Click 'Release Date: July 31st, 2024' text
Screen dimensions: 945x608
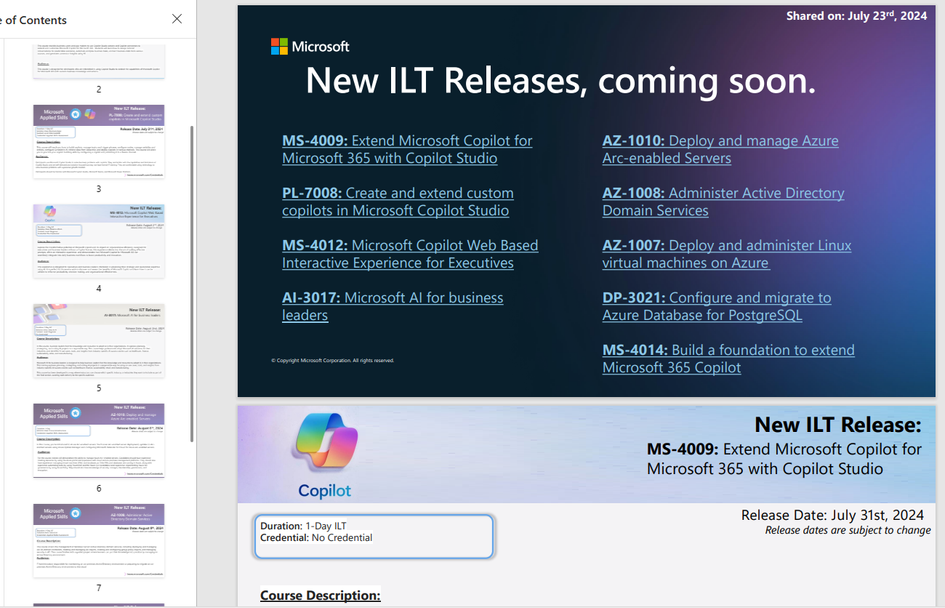point(832,515)
